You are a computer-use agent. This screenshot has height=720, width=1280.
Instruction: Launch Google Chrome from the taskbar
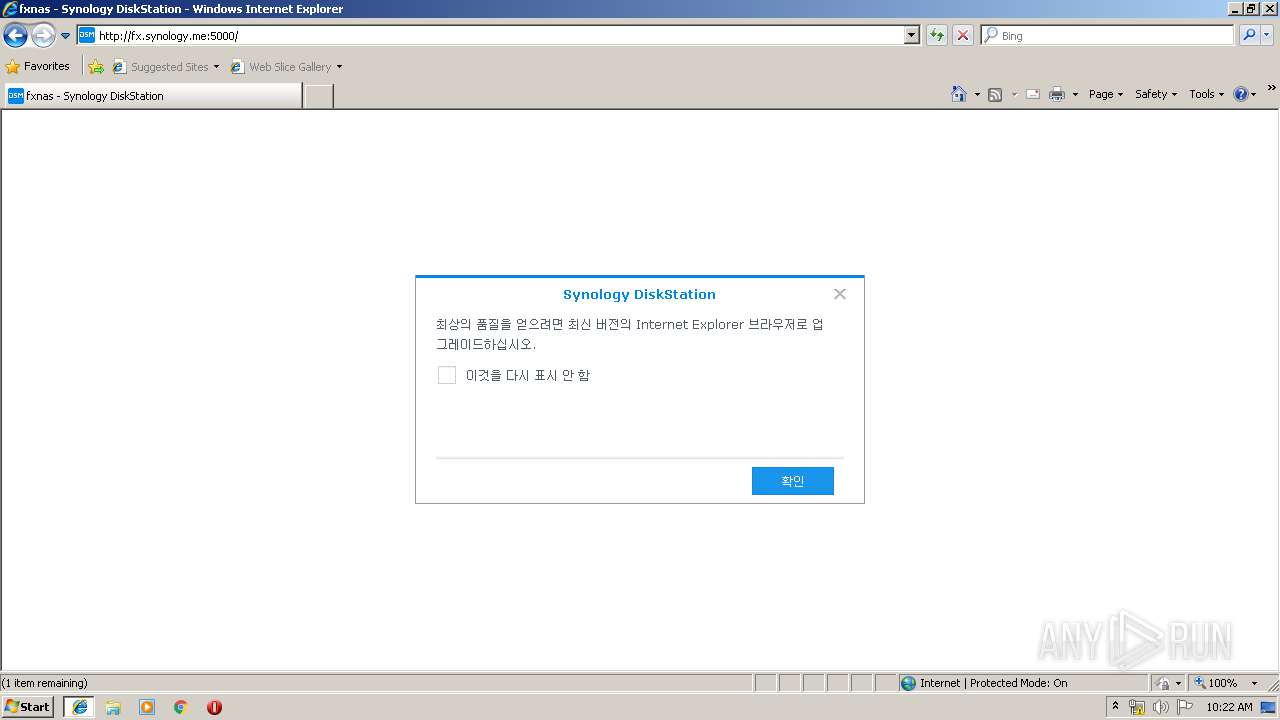(x=181, y=707)
